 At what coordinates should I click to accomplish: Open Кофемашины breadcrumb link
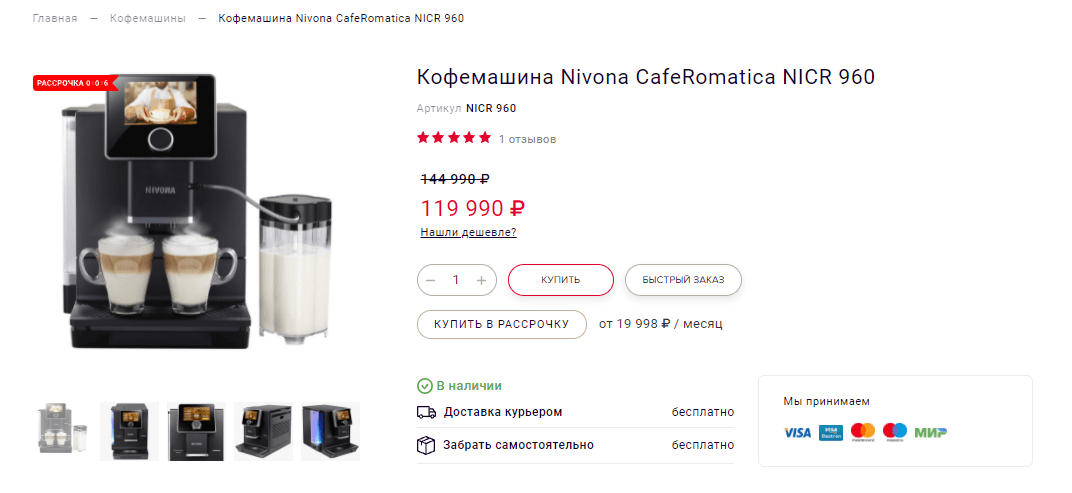point(148,19)
